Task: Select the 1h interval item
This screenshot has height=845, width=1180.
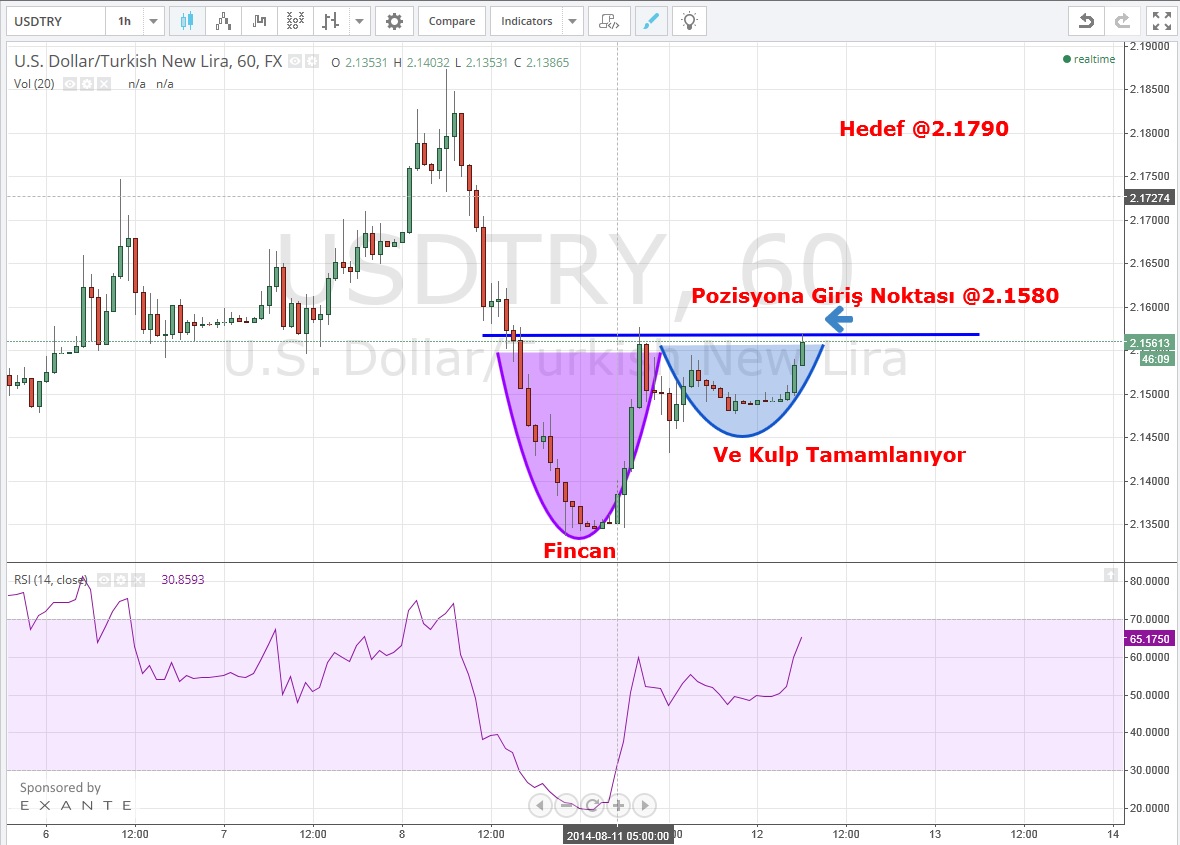Action: [124, 21]
